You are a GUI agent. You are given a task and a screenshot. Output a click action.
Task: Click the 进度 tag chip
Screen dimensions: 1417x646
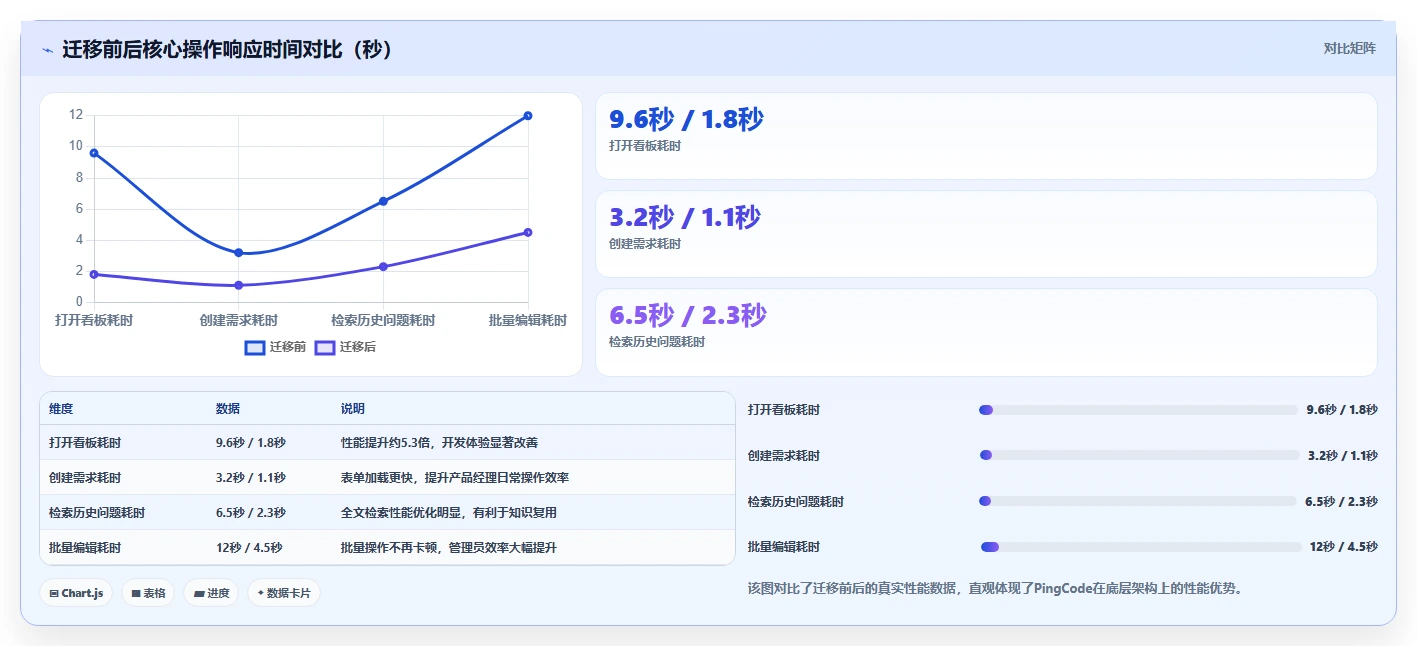point(212,593)
